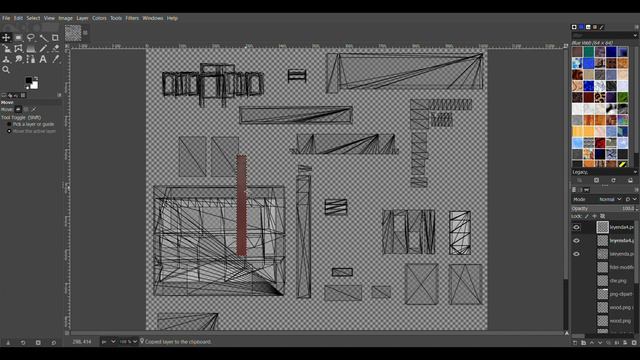Toggle lock pixels for the layer

coord(587,216)
